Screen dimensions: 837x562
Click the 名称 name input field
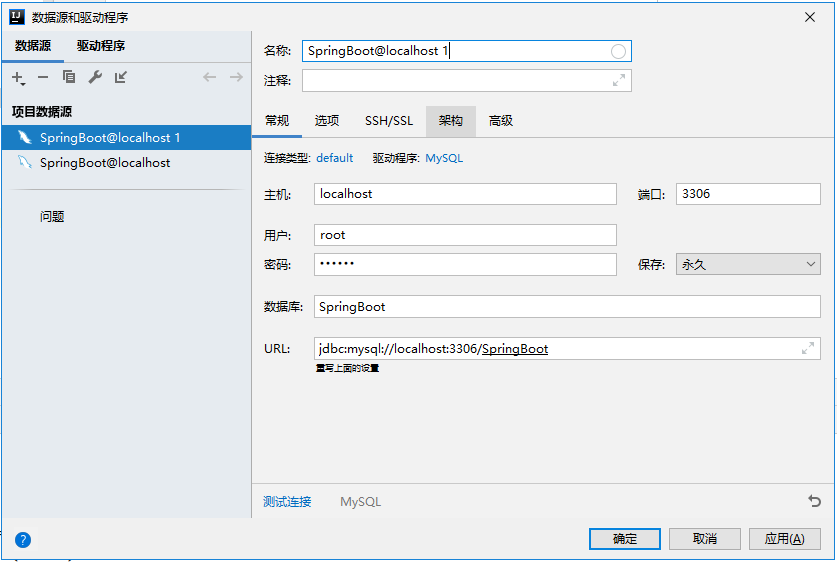tap(467, 51)
